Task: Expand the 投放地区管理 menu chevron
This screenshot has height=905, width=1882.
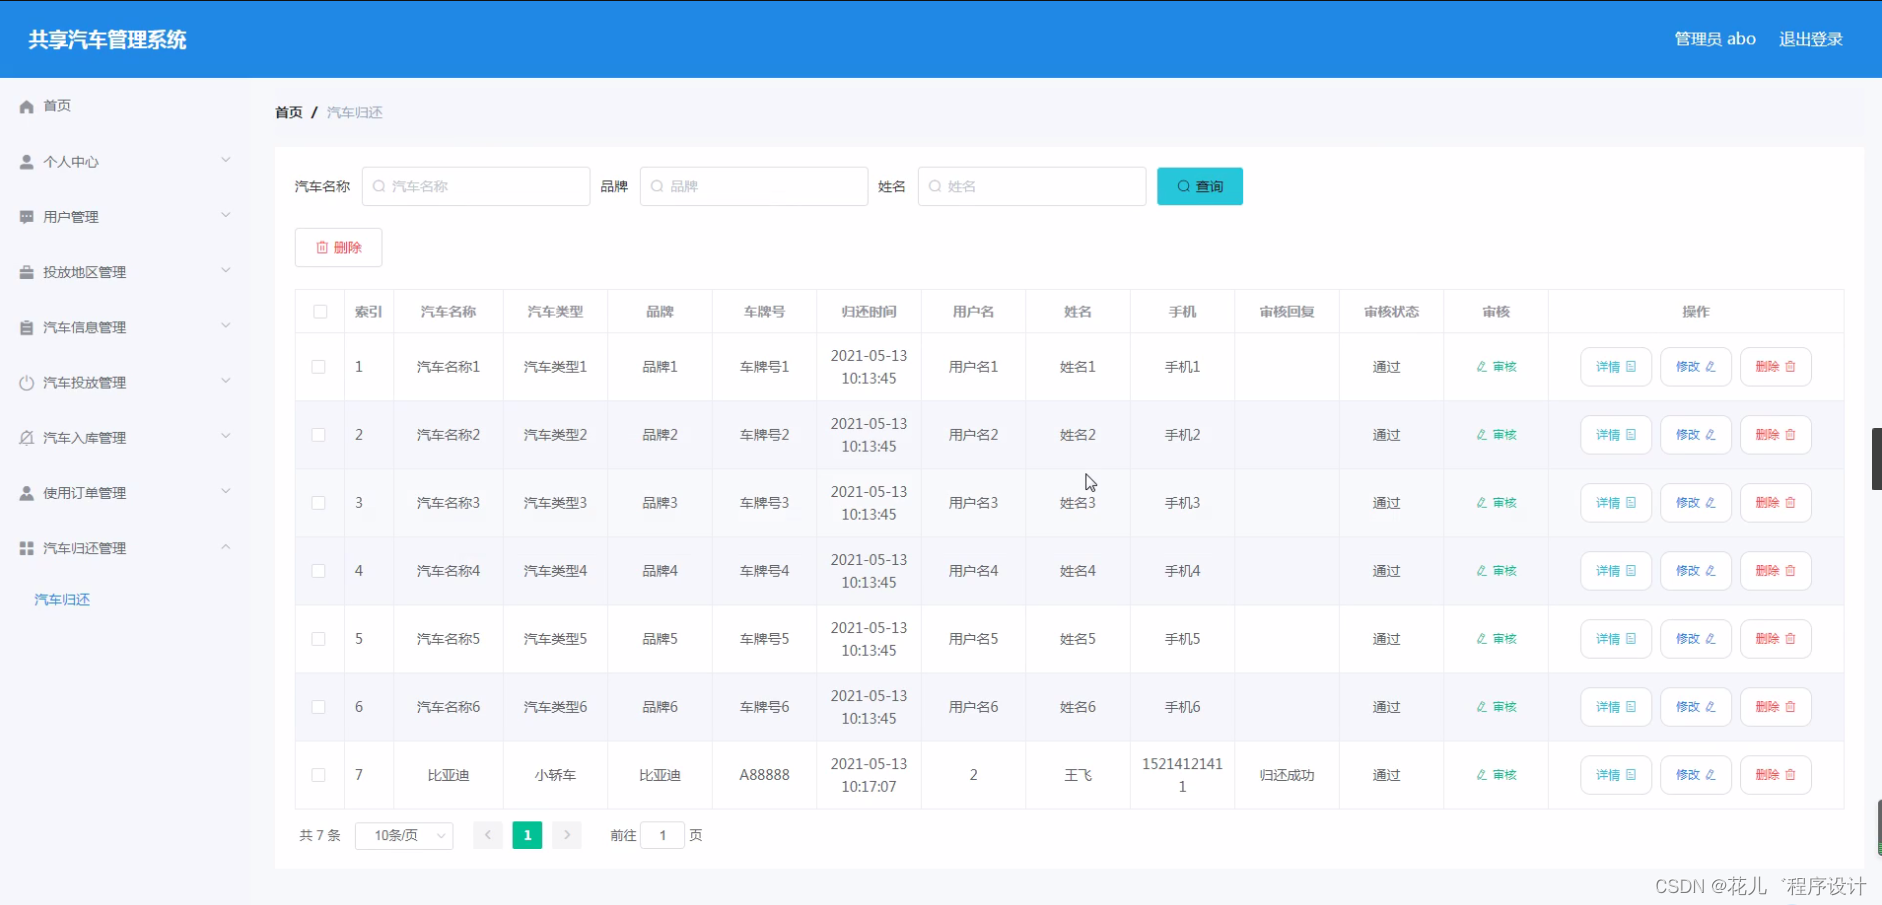Action: [225, 270]
